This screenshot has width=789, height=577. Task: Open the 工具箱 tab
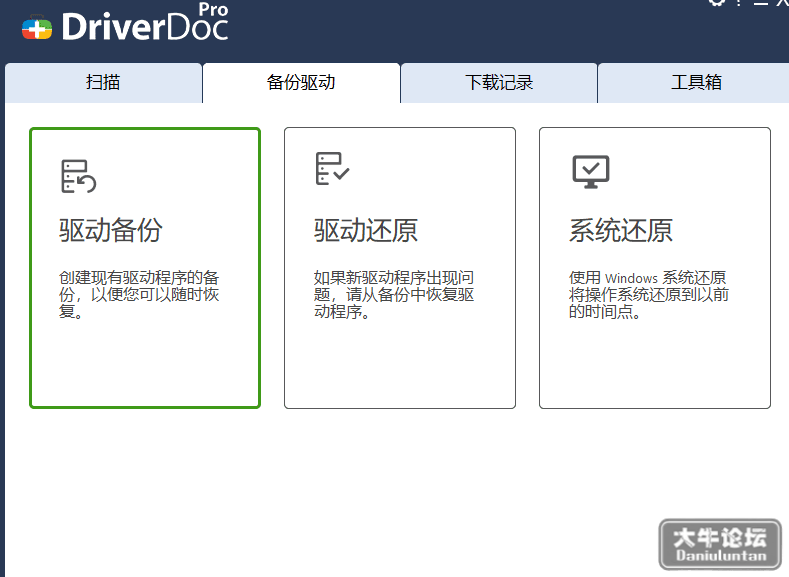pyautogui.click(x=696, y=83)
